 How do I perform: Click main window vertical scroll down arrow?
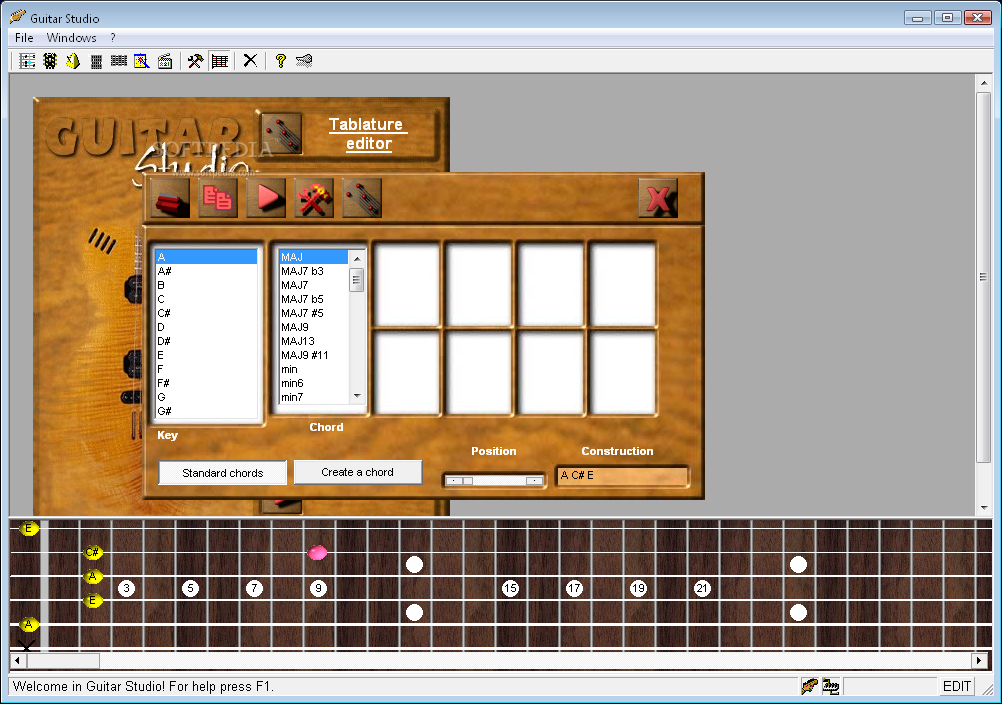[984, 509]
